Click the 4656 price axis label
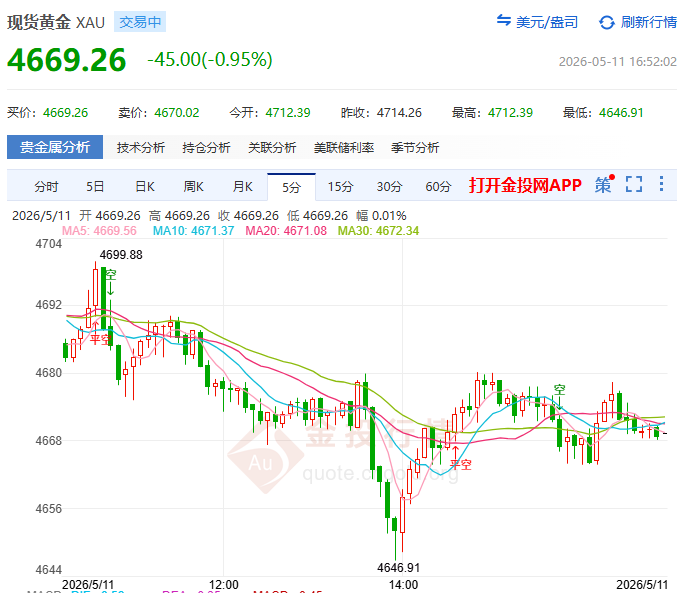 click(x=48, y=509)
